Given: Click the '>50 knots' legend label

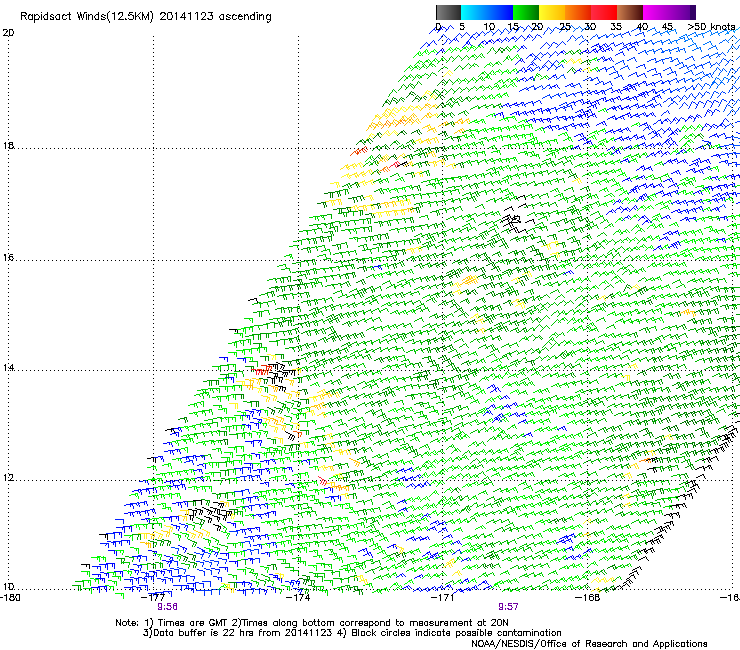Looking at the screenshot, I should [711, 27].
